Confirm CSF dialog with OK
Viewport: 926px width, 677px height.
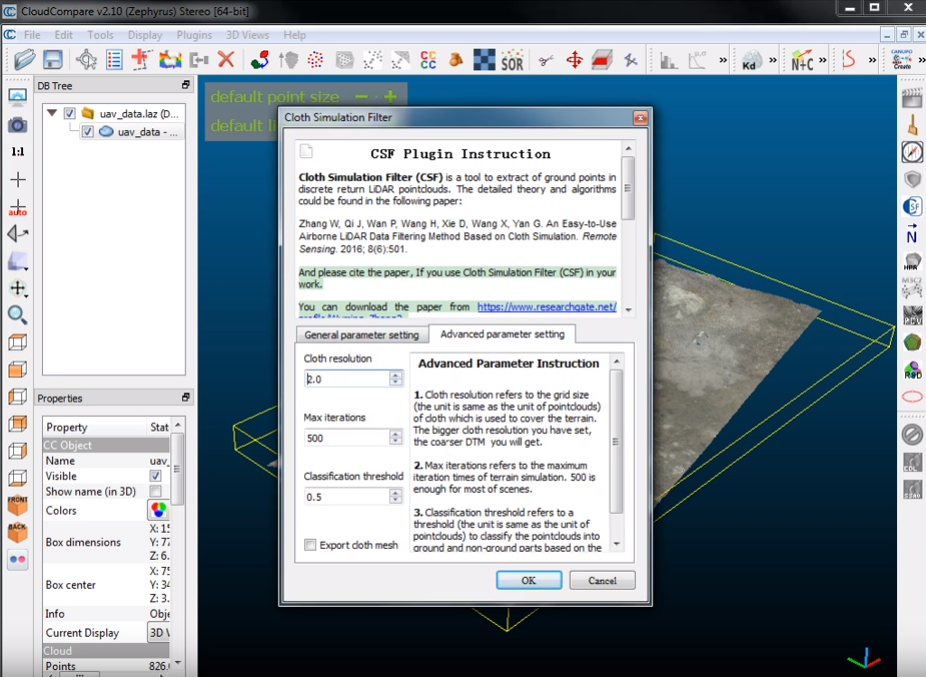529,580
